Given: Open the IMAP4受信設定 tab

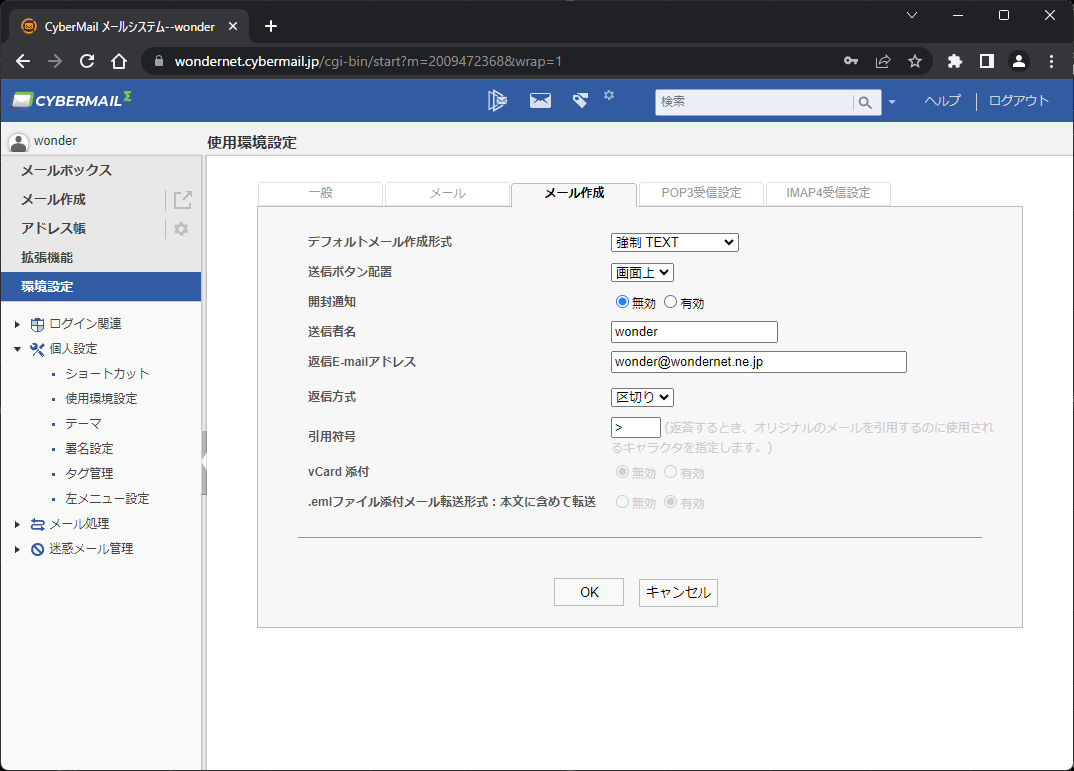Looking at the screenshot, I should [828, 194].
